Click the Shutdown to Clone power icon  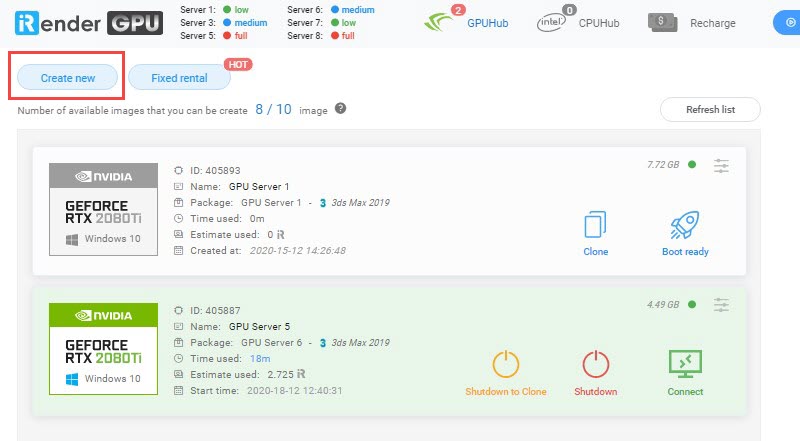pyautogui.click(x=506, y=363)
